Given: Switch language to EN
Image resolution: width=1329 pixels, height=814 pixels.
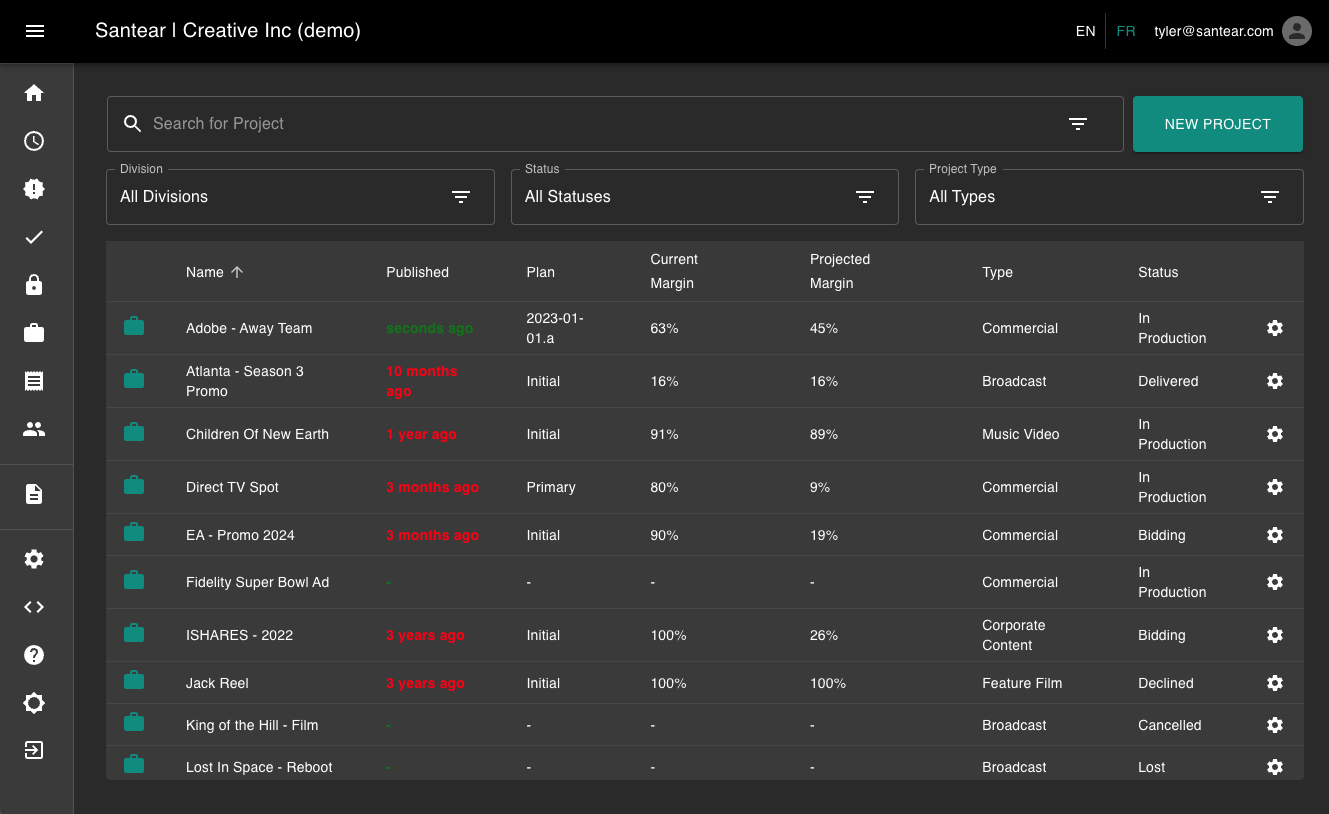Looking at the screenshot, I should (1085, 31).
